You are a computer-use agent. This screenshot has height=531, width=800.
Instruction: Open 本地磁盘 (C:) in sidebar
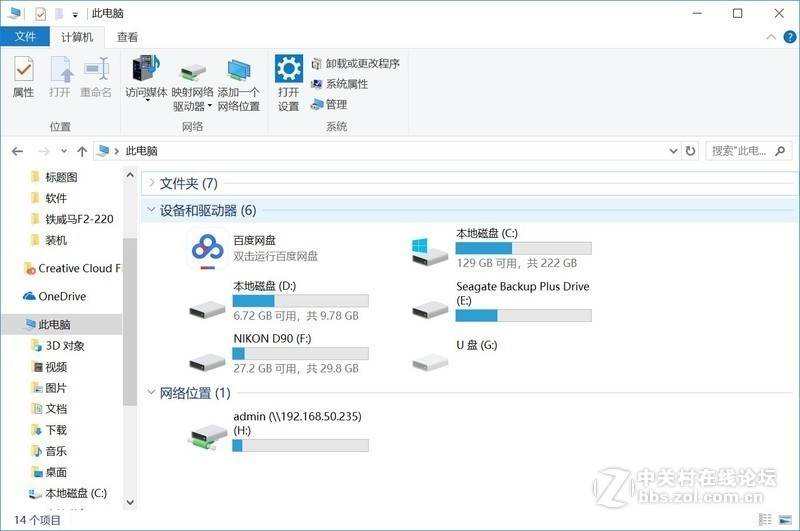(68, 493)
